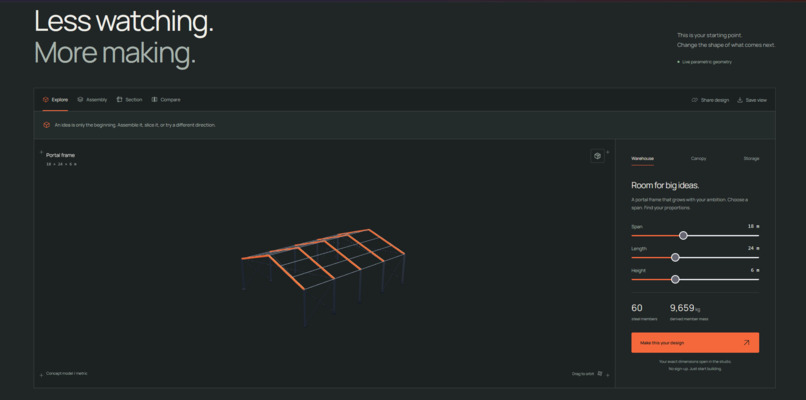Click the '18 × 24 × 6 m' dimensions text
This screenshot has height=400, width=806.
(x=61, y=164)
